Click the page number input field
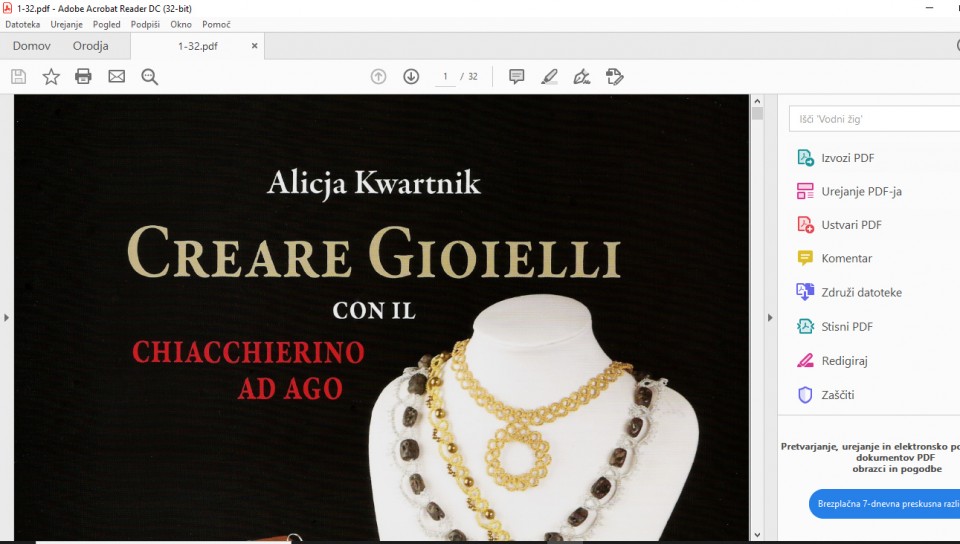Screen dimensions: 960x544 (x=445, y=76)
